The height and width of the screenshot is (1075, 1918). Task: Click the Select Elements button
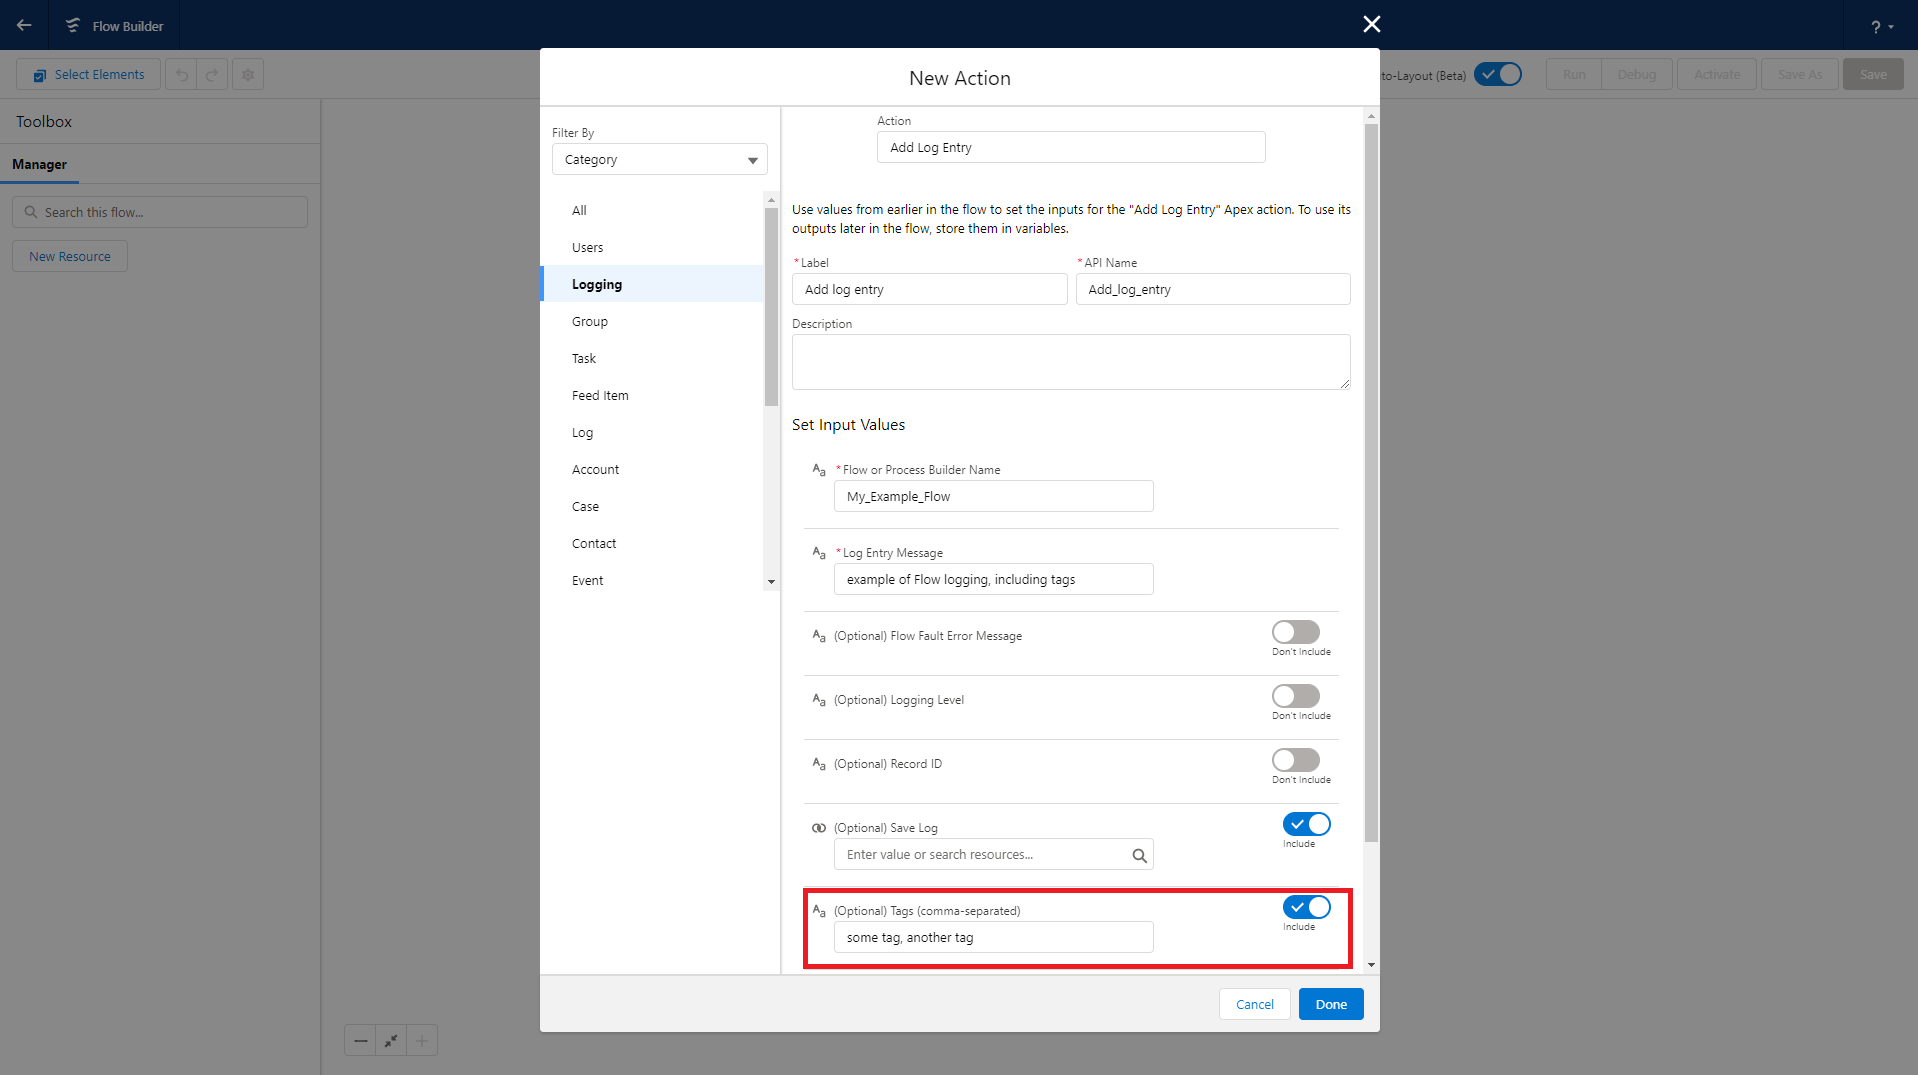click(x=88, y=74)
